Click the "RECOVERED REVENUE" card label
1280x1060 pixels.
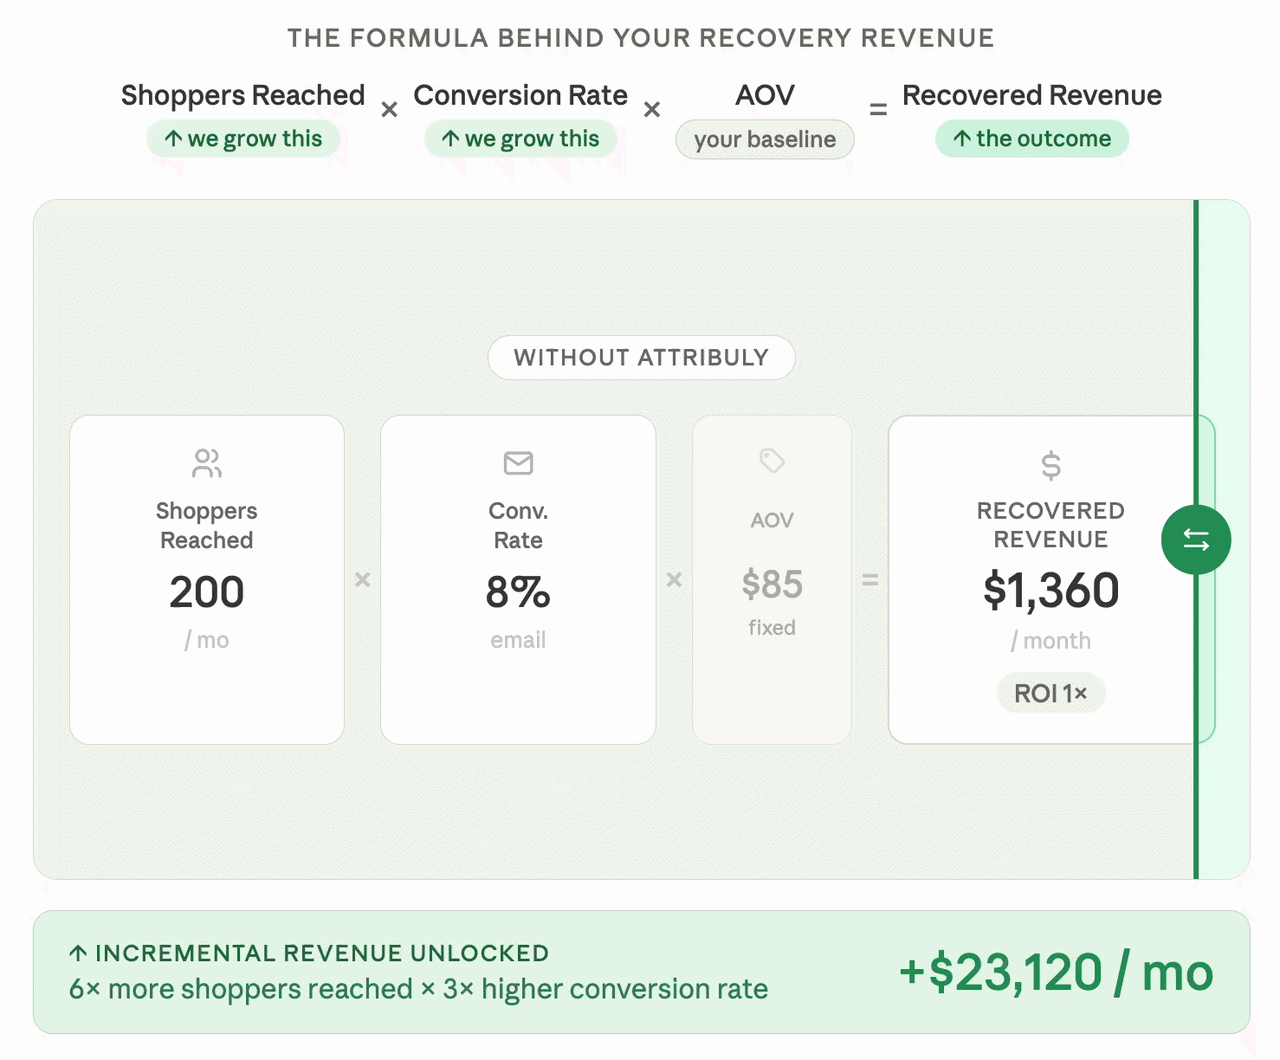1051,525
